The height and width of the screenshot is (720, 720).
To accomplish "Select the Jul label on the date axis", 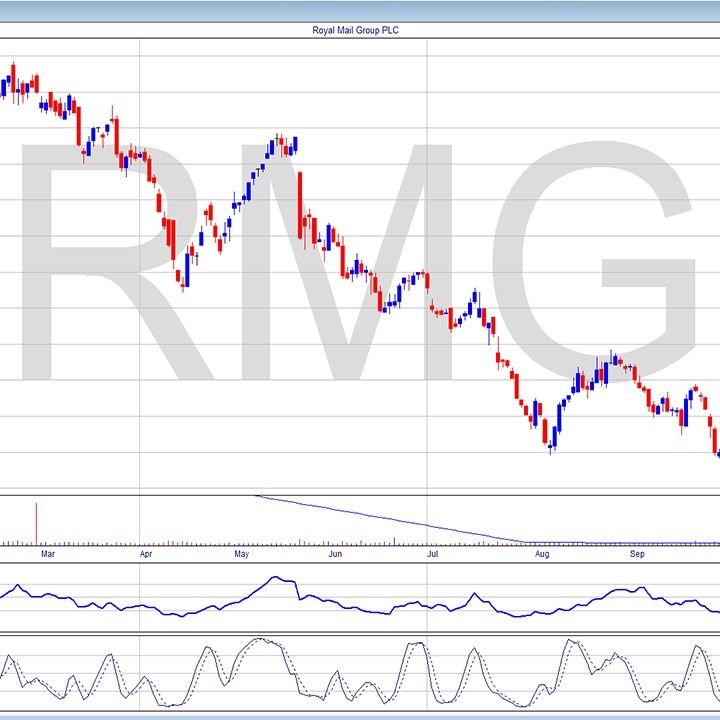I will pos(432,552).
